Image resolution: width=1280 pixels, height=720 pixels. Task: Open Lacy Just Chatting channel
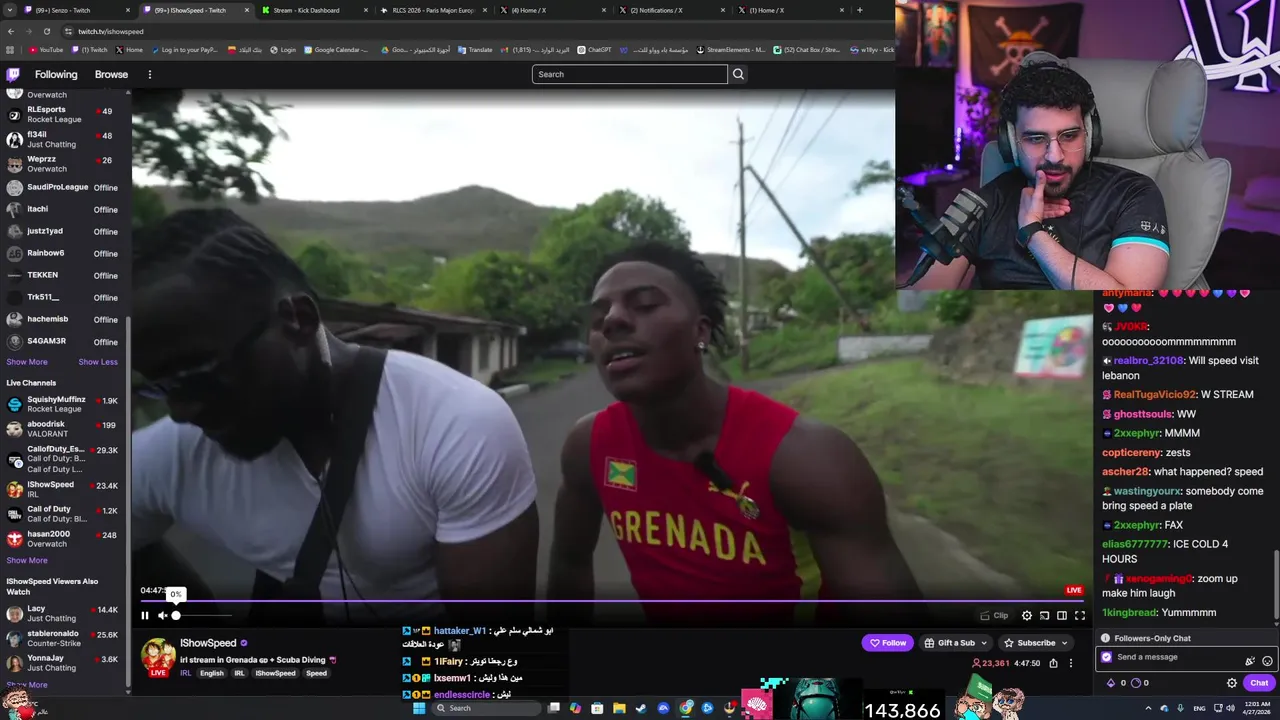(x=62, y=613)
